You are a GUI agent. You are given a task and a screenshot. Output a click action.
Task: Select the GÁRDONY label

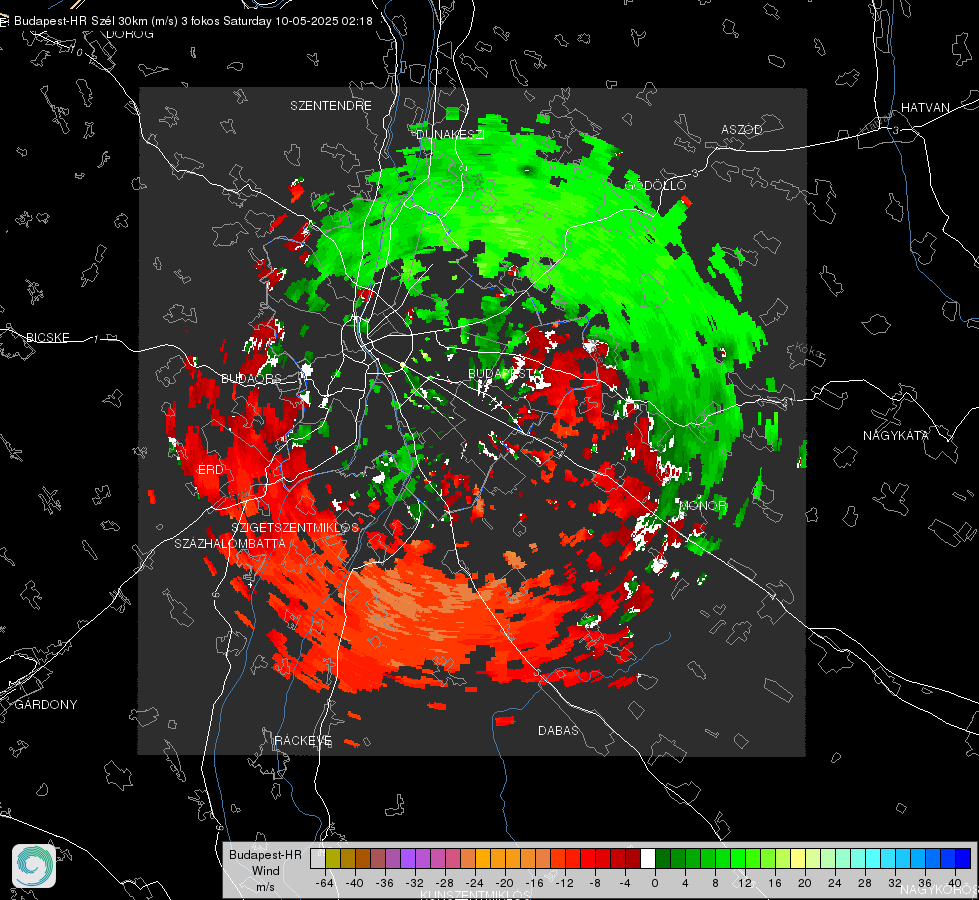point(46,705)
